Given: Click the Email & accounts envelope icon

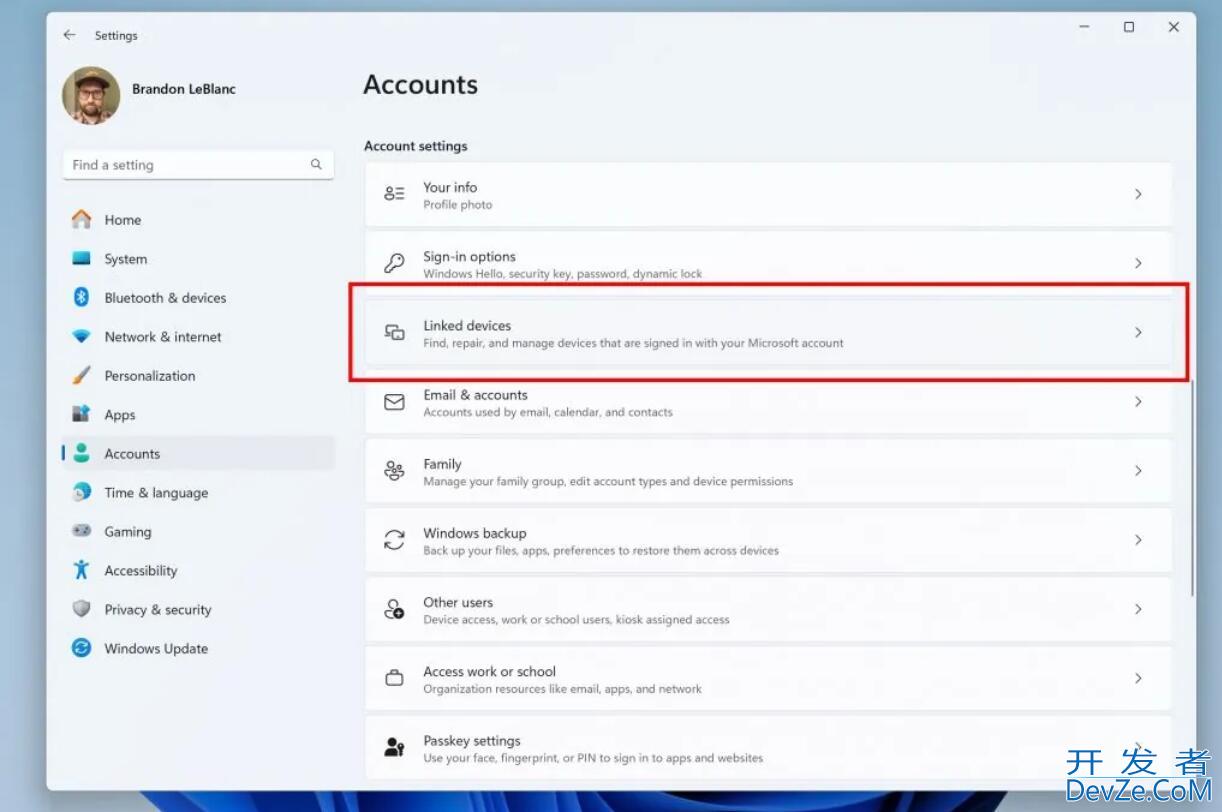Looking at the screenshot, I should [395, 401].
